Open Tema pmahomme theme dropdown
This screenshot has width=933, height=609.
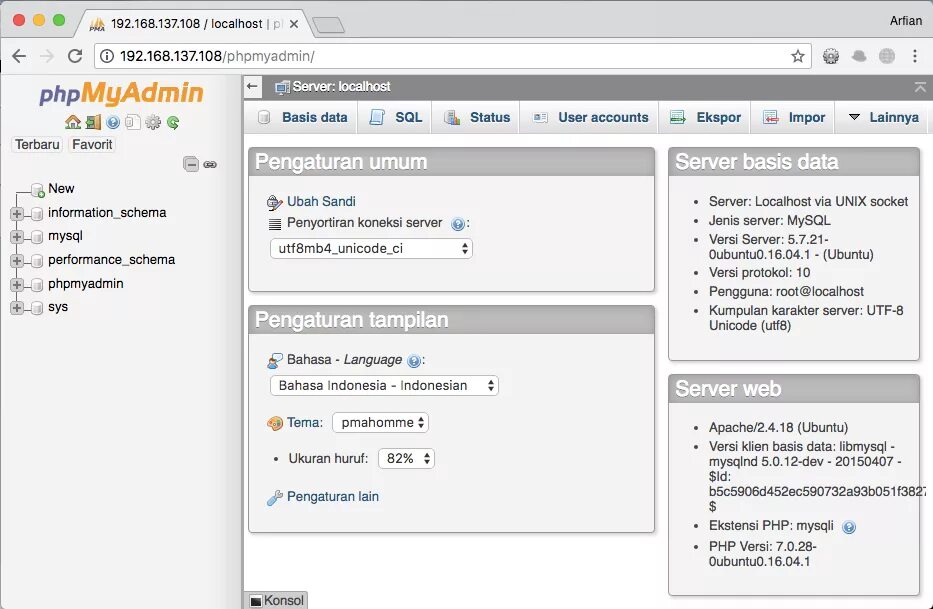[x=380, y=423]
